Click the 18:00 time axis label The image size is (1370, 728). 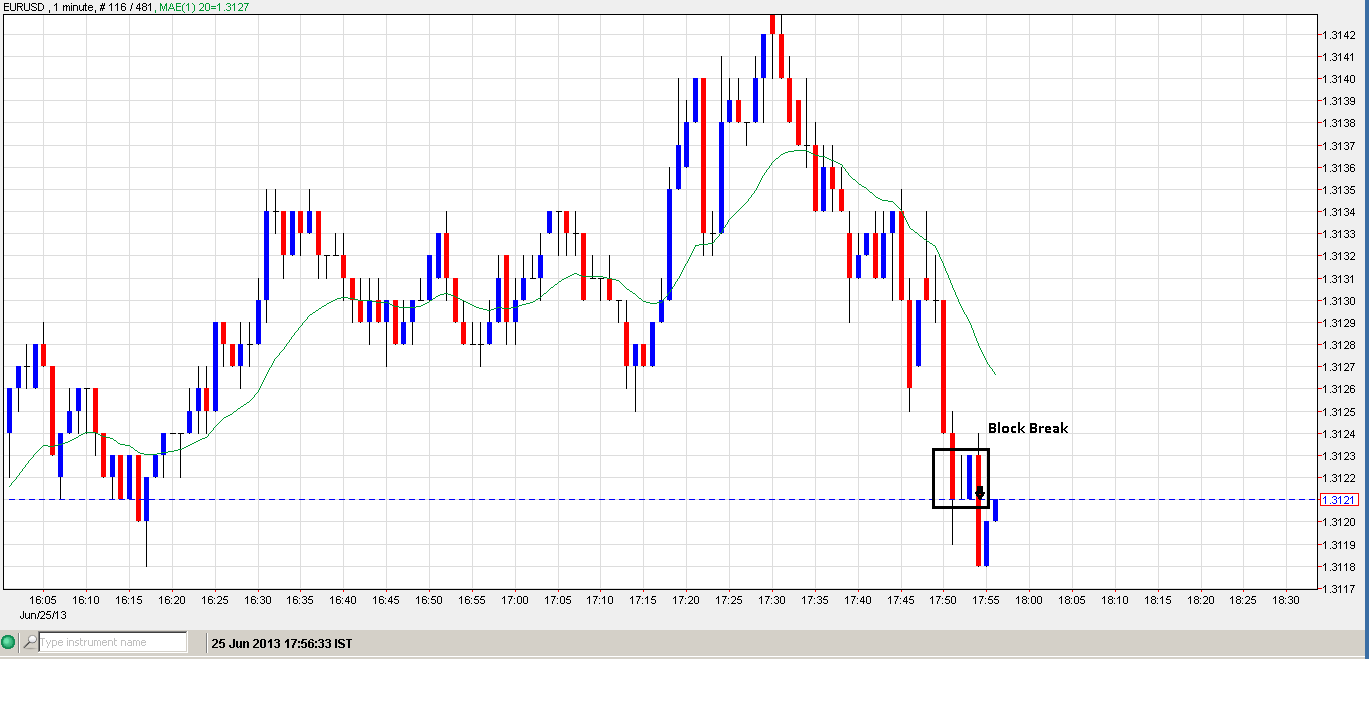tap(1029, 600)
